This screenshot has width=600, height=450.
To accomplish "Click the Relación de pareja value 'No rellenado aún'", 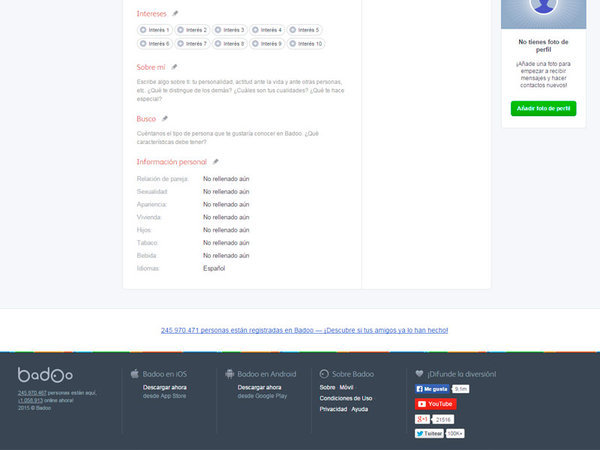I will point(226,179).
